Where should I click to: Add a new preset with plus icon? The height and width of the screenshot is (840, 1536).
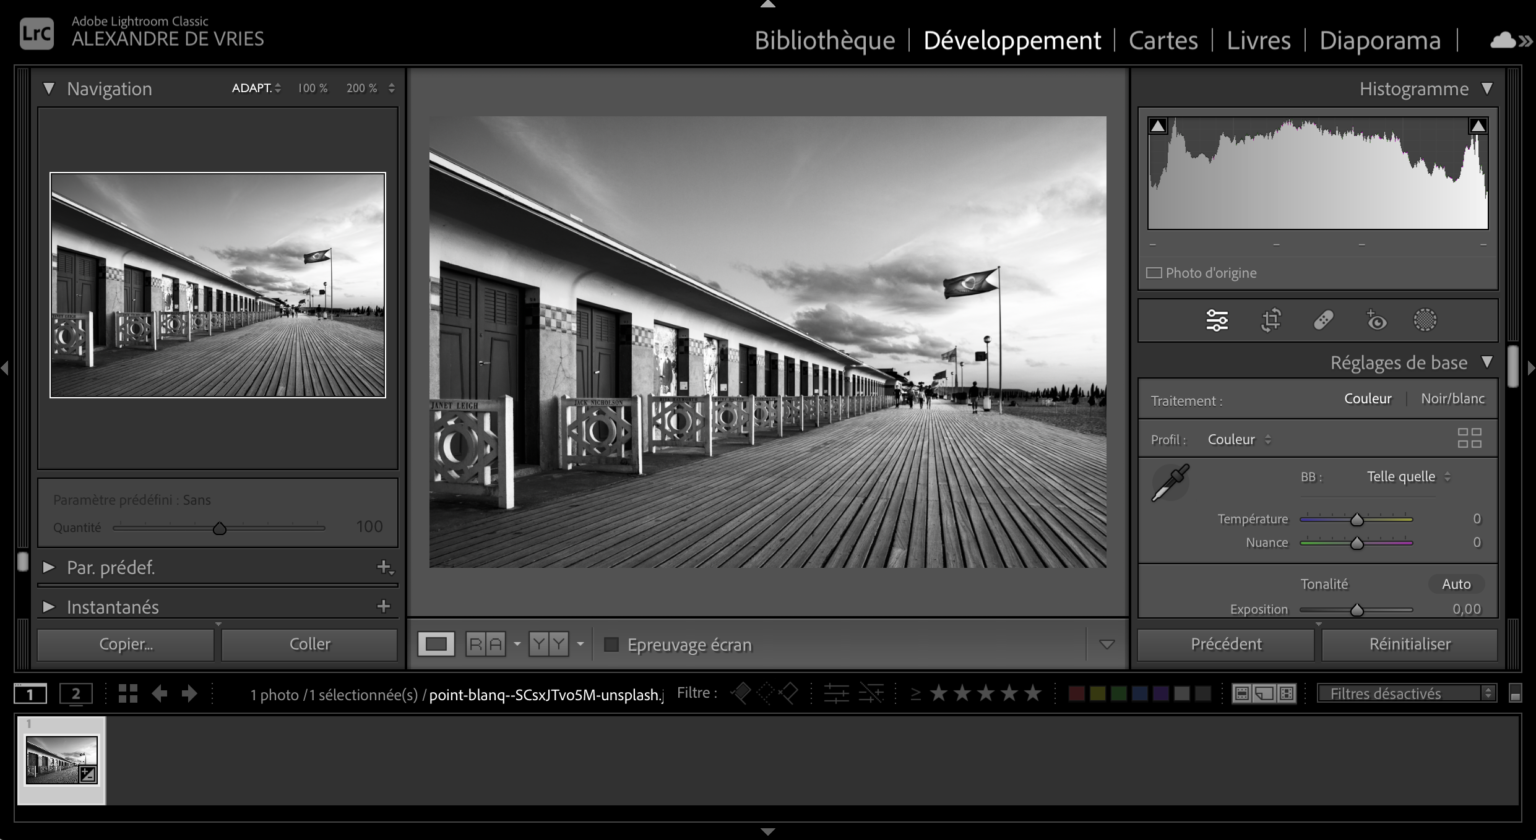384,567
